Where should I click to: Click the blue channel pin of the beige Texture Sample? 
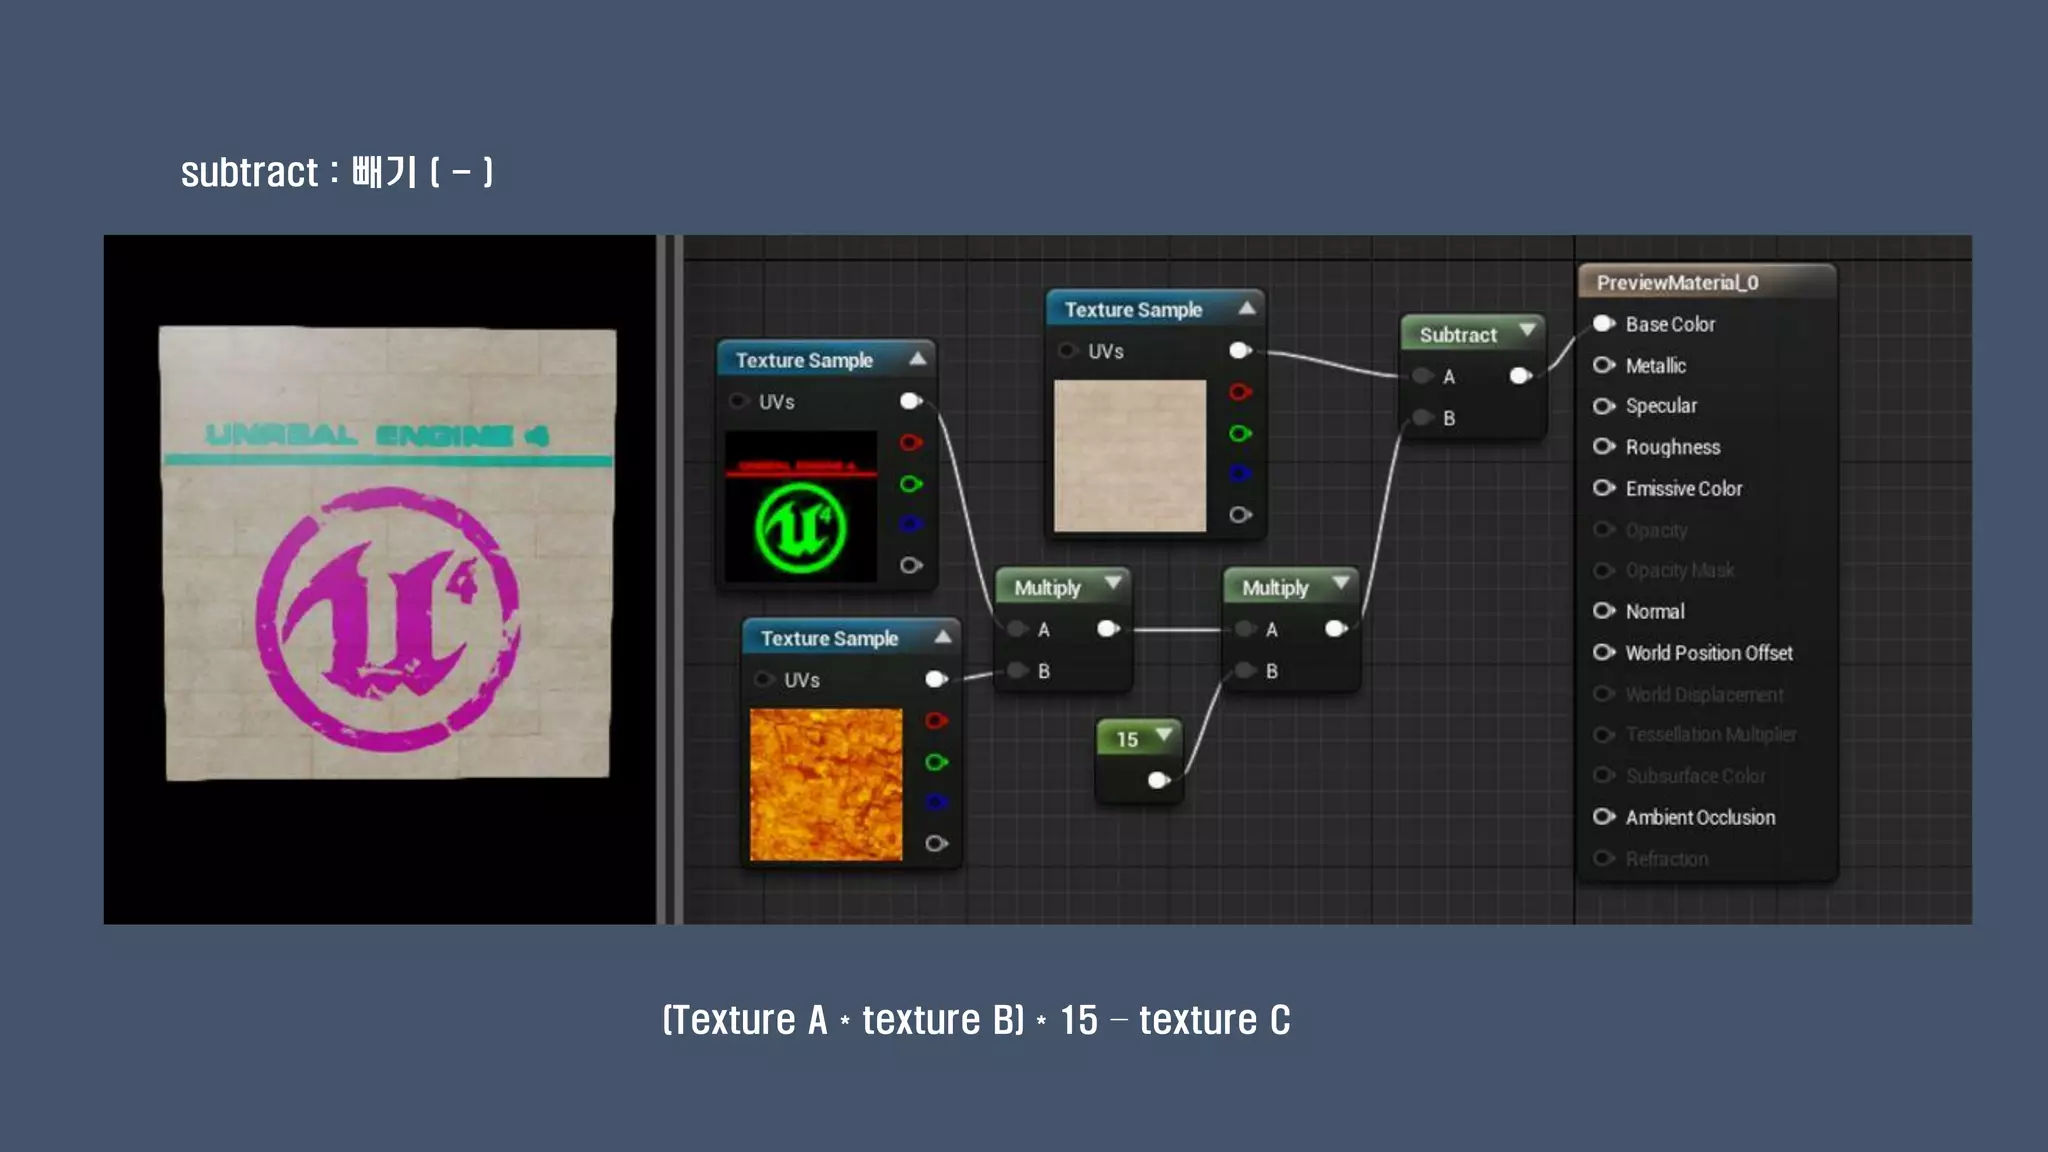[x=1240, y=473]
